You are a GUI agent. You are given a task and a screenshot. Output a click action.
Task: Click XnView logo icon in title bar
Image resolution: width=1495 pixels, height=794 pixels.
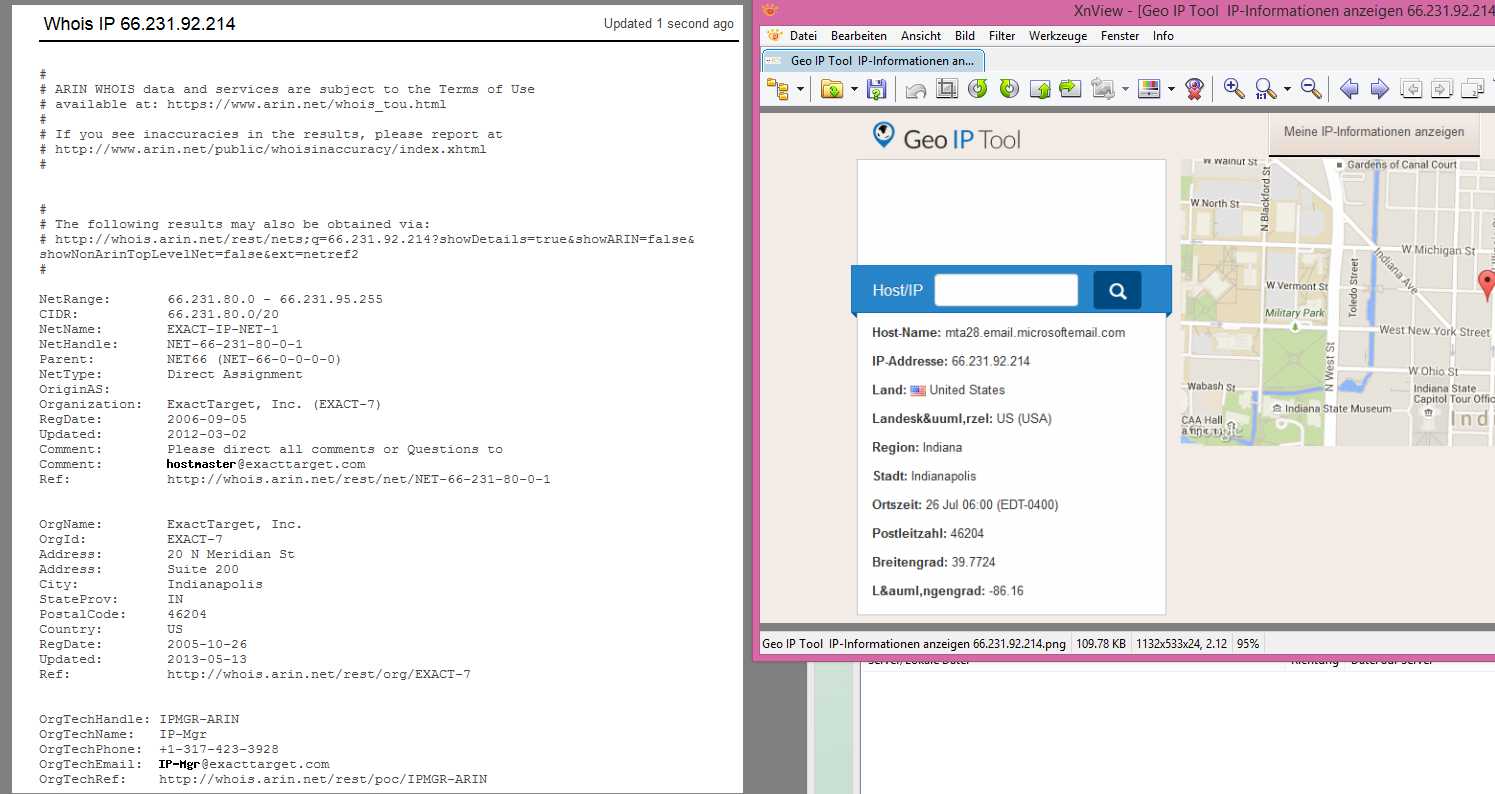[x=769, y=10]
